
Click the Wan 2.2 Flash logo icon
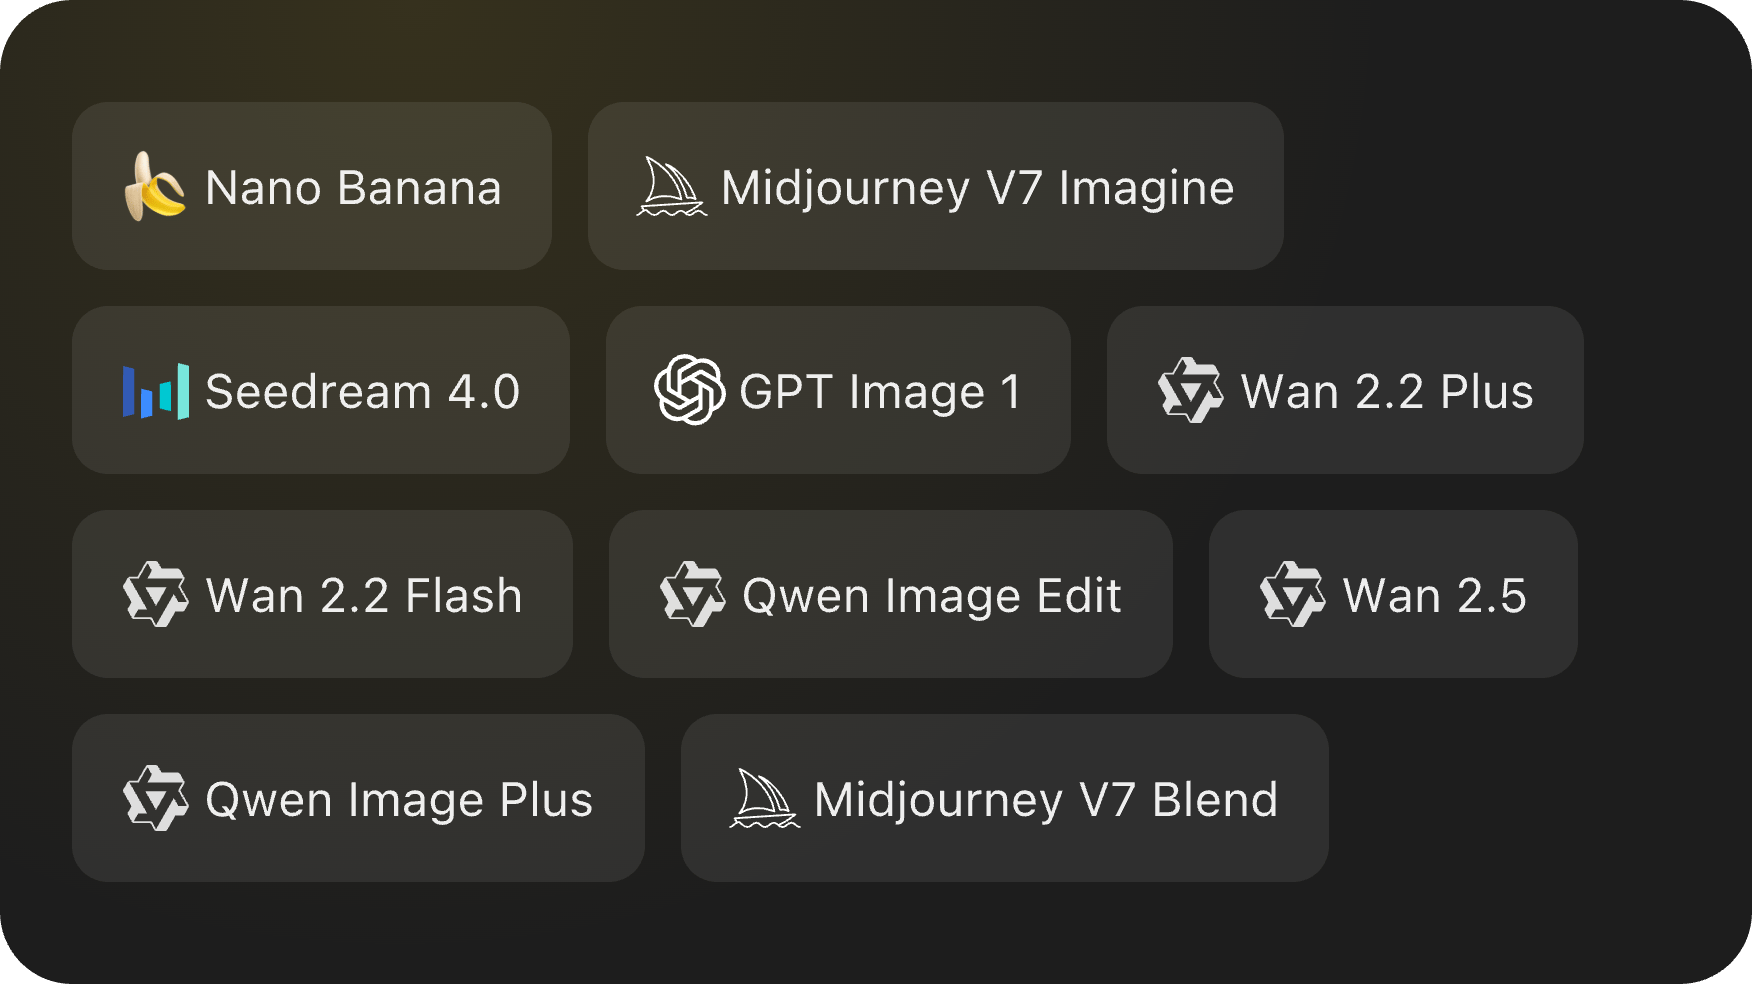tap(157, 594)
